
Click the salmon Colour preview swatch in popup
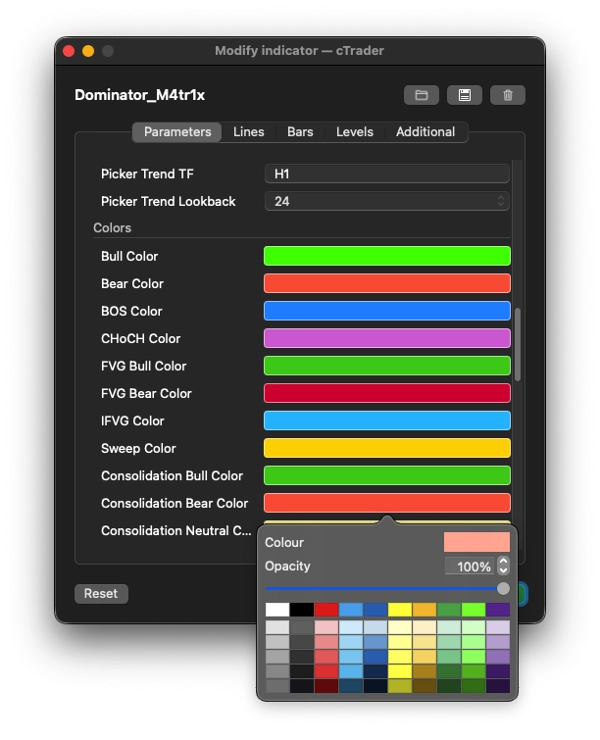477,542
